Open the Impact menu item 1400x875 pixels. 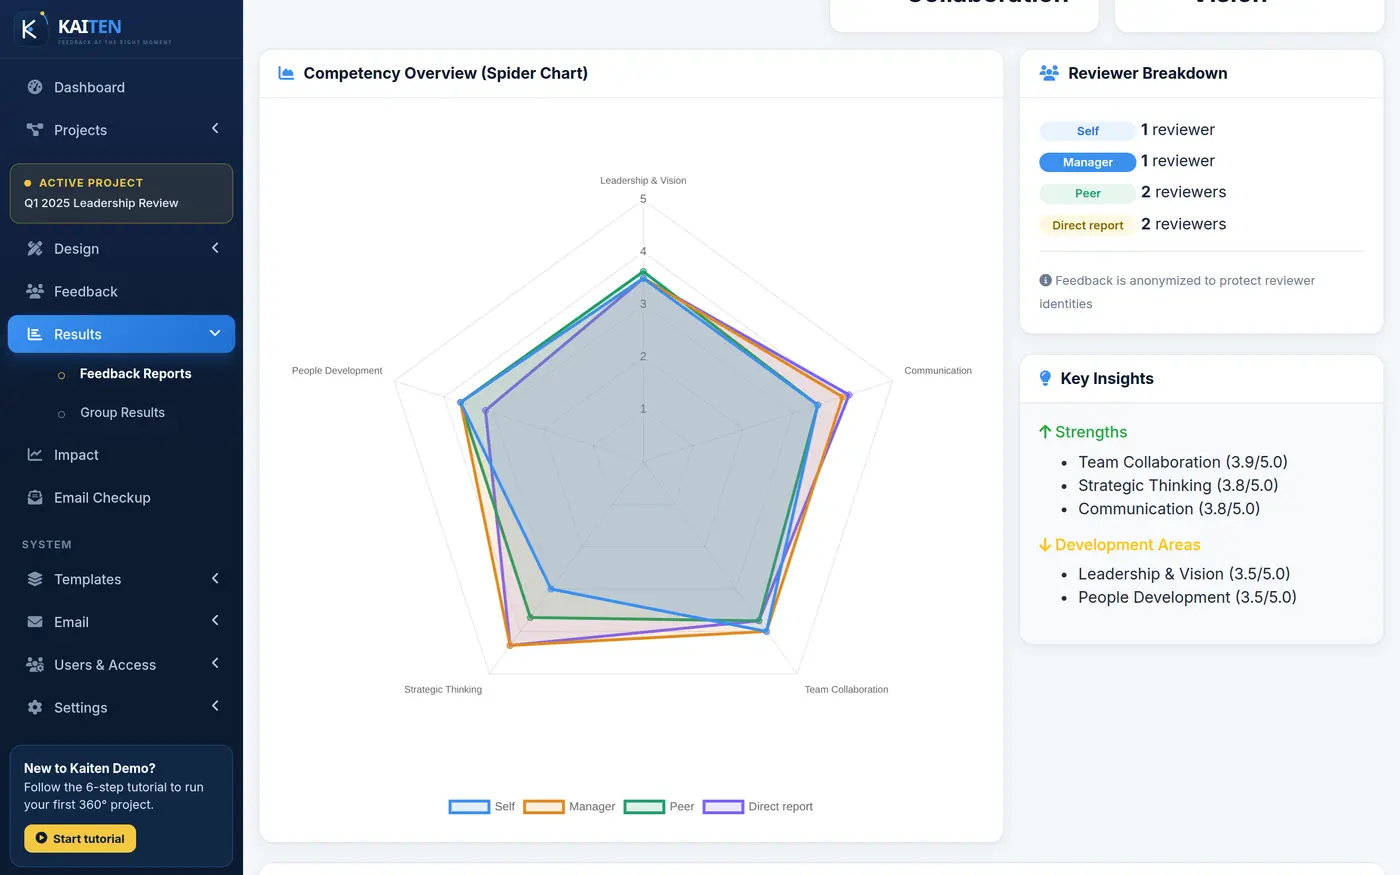click(x=122, y=455)
